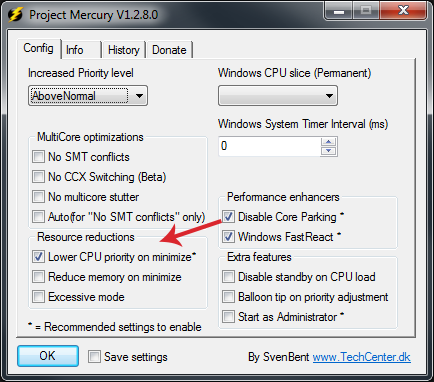Enable No SMT conflicts checkbox
Screen dimensions: 434x382
pos(38,157)
